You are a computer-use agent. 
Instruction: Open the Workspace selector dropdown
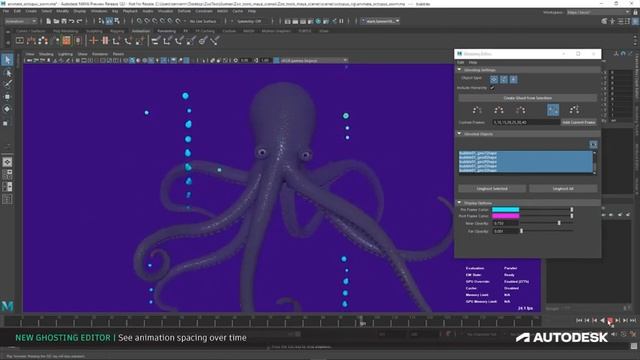click(x=599, y=12)
